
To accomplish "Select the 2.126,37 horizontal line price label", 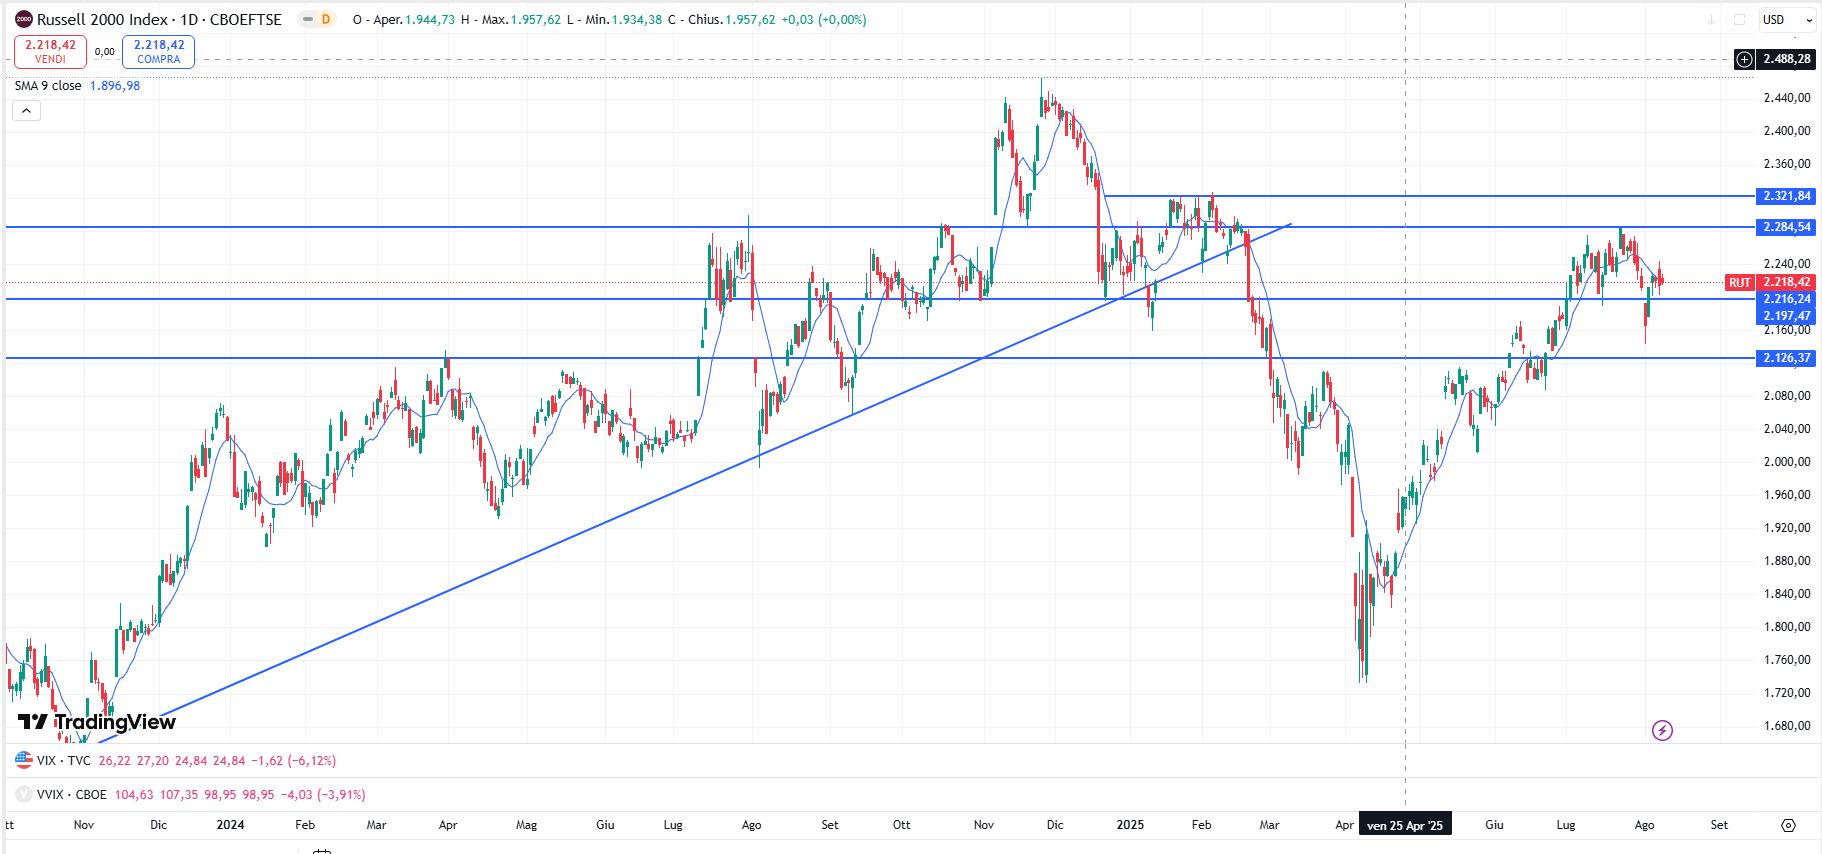I will click(1786, 358).
